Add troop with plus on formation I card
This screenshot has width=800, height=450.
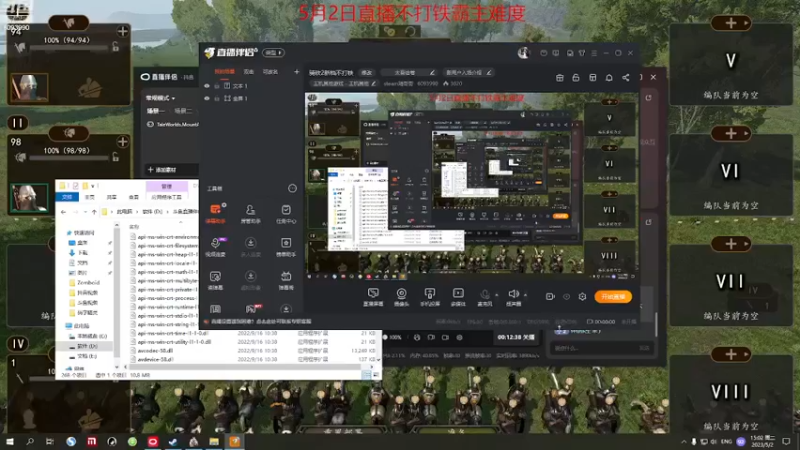coord(122,32)
